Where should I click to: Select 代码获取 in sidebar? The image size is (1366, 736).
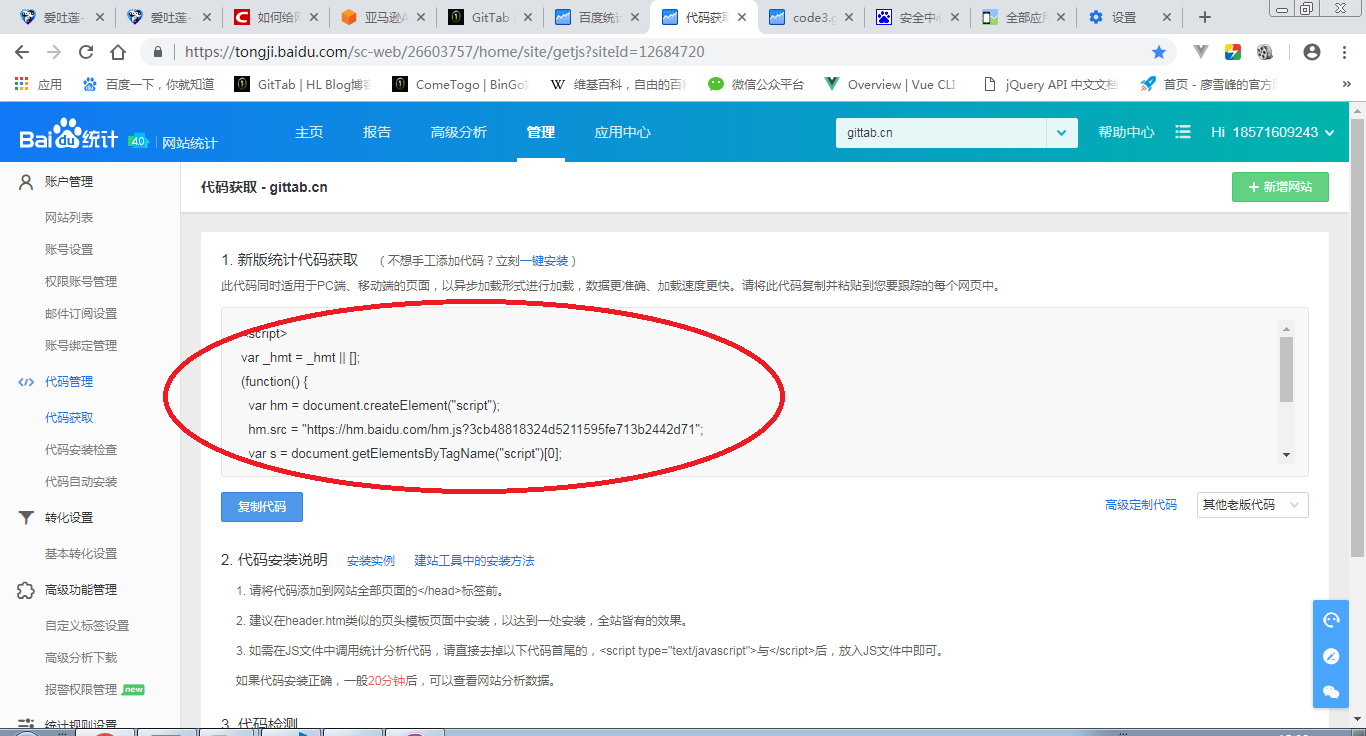(69, 417)
